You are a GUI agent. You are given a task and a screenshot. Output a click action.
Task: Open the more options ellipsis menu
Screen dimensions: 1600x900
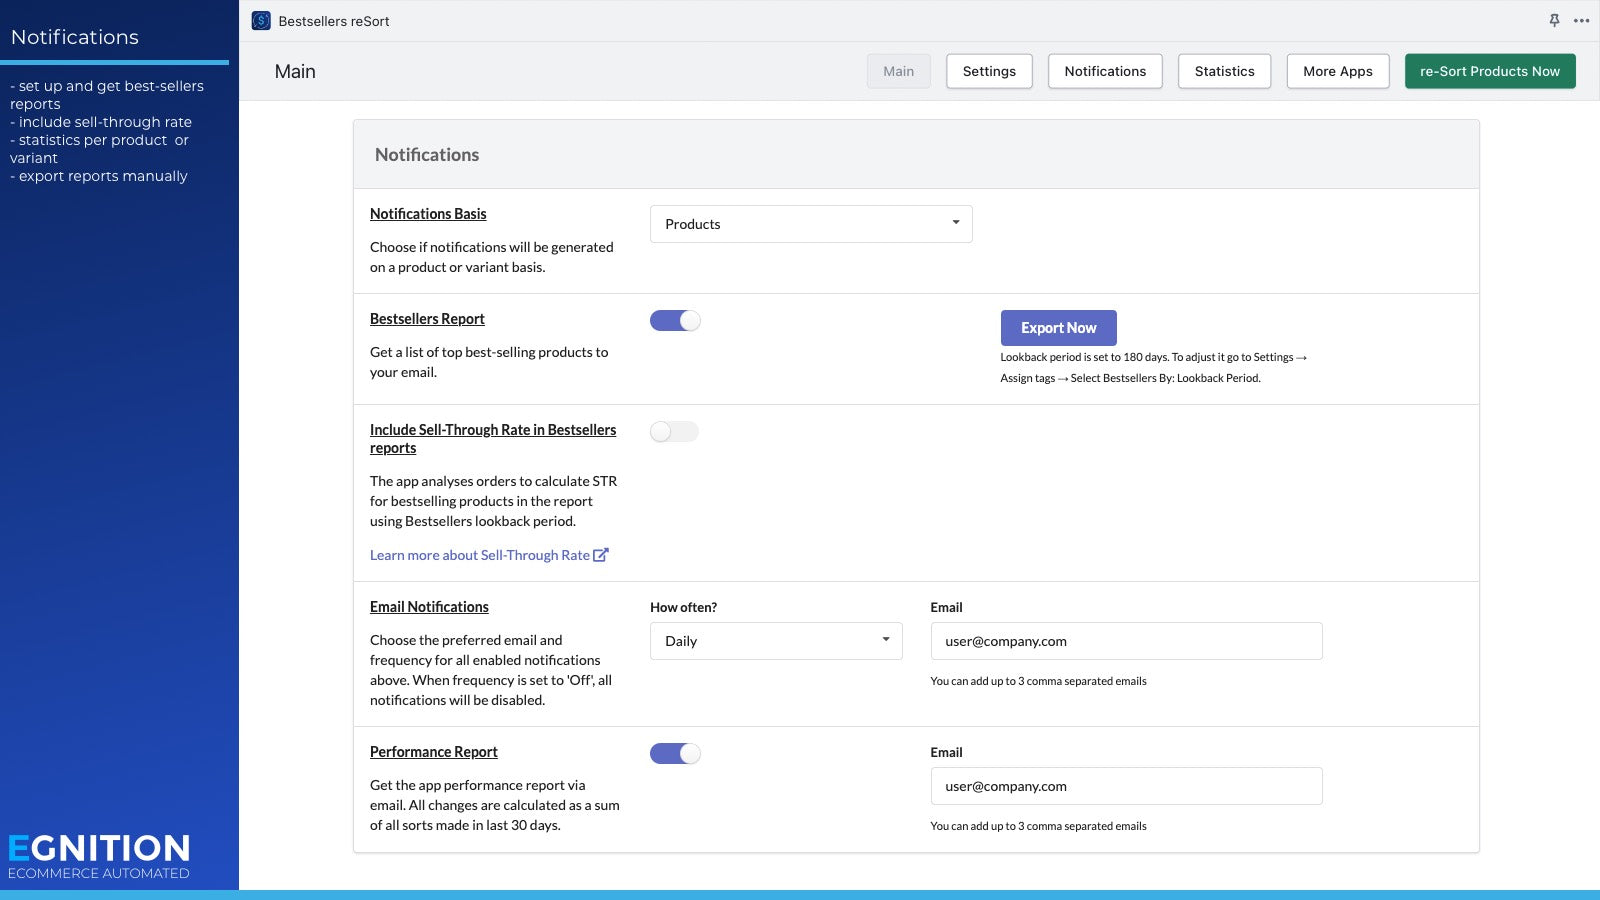(1582, 20)
